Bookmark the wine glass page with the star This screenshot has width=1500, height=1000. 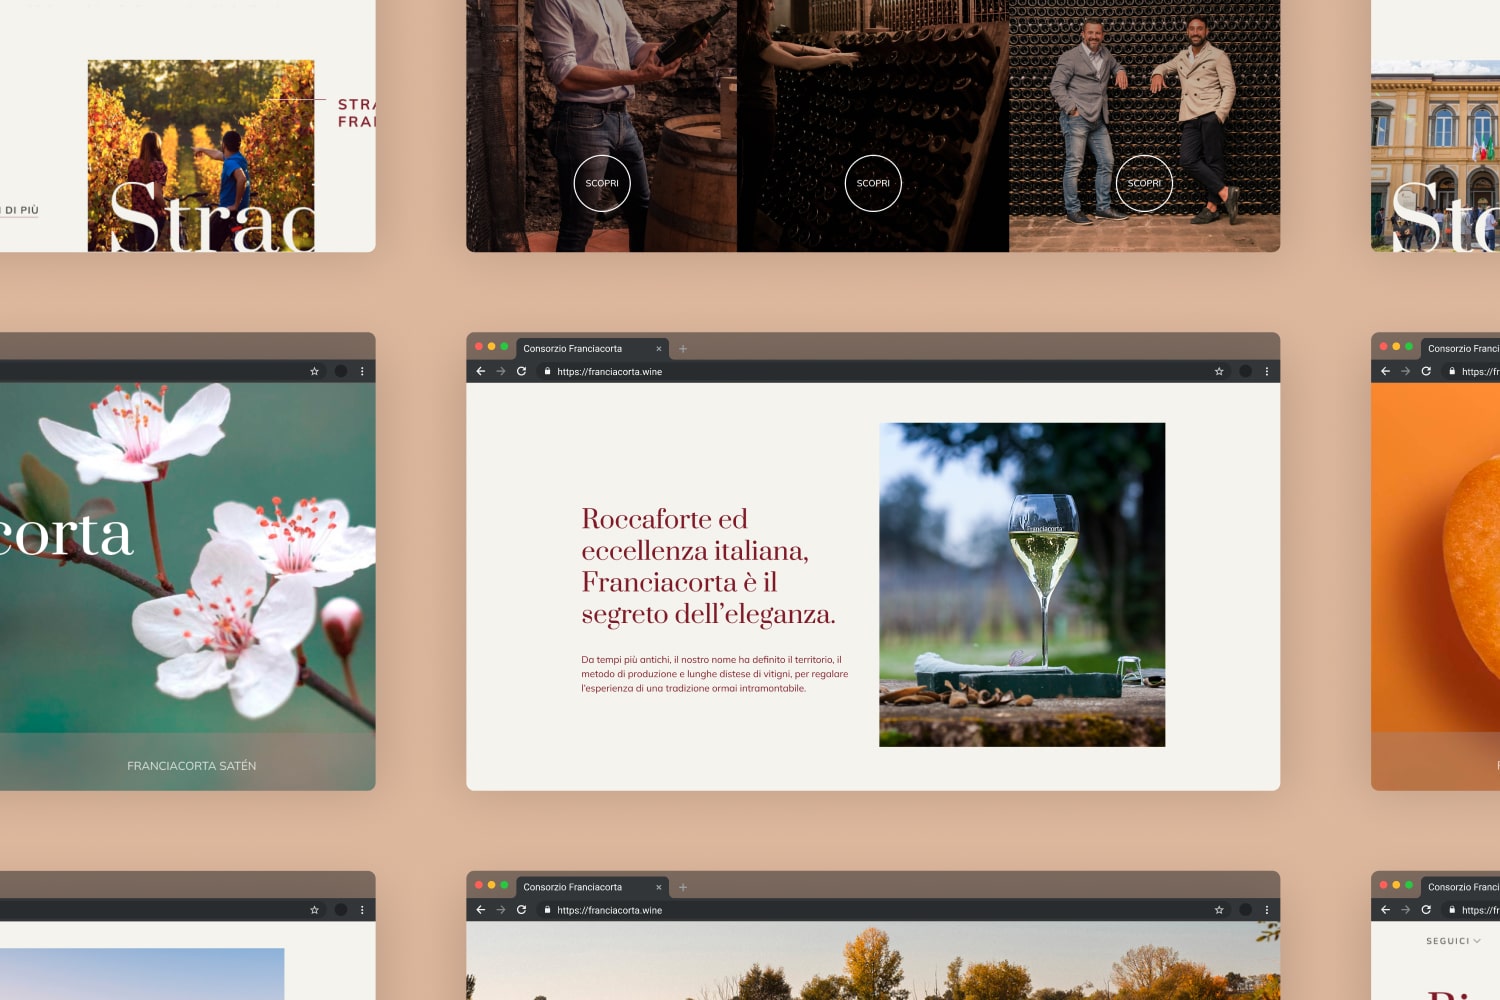click(1219, 371)
